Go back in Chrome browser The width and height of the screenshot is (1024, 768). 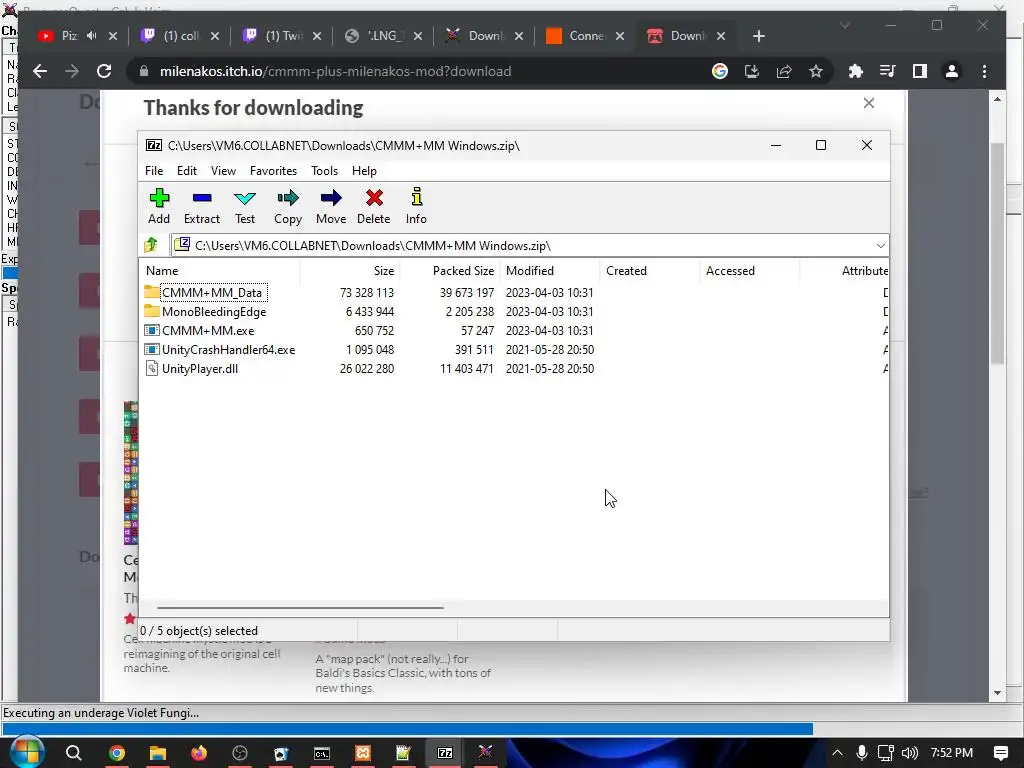pyautogui.click(x=40, y=71)
